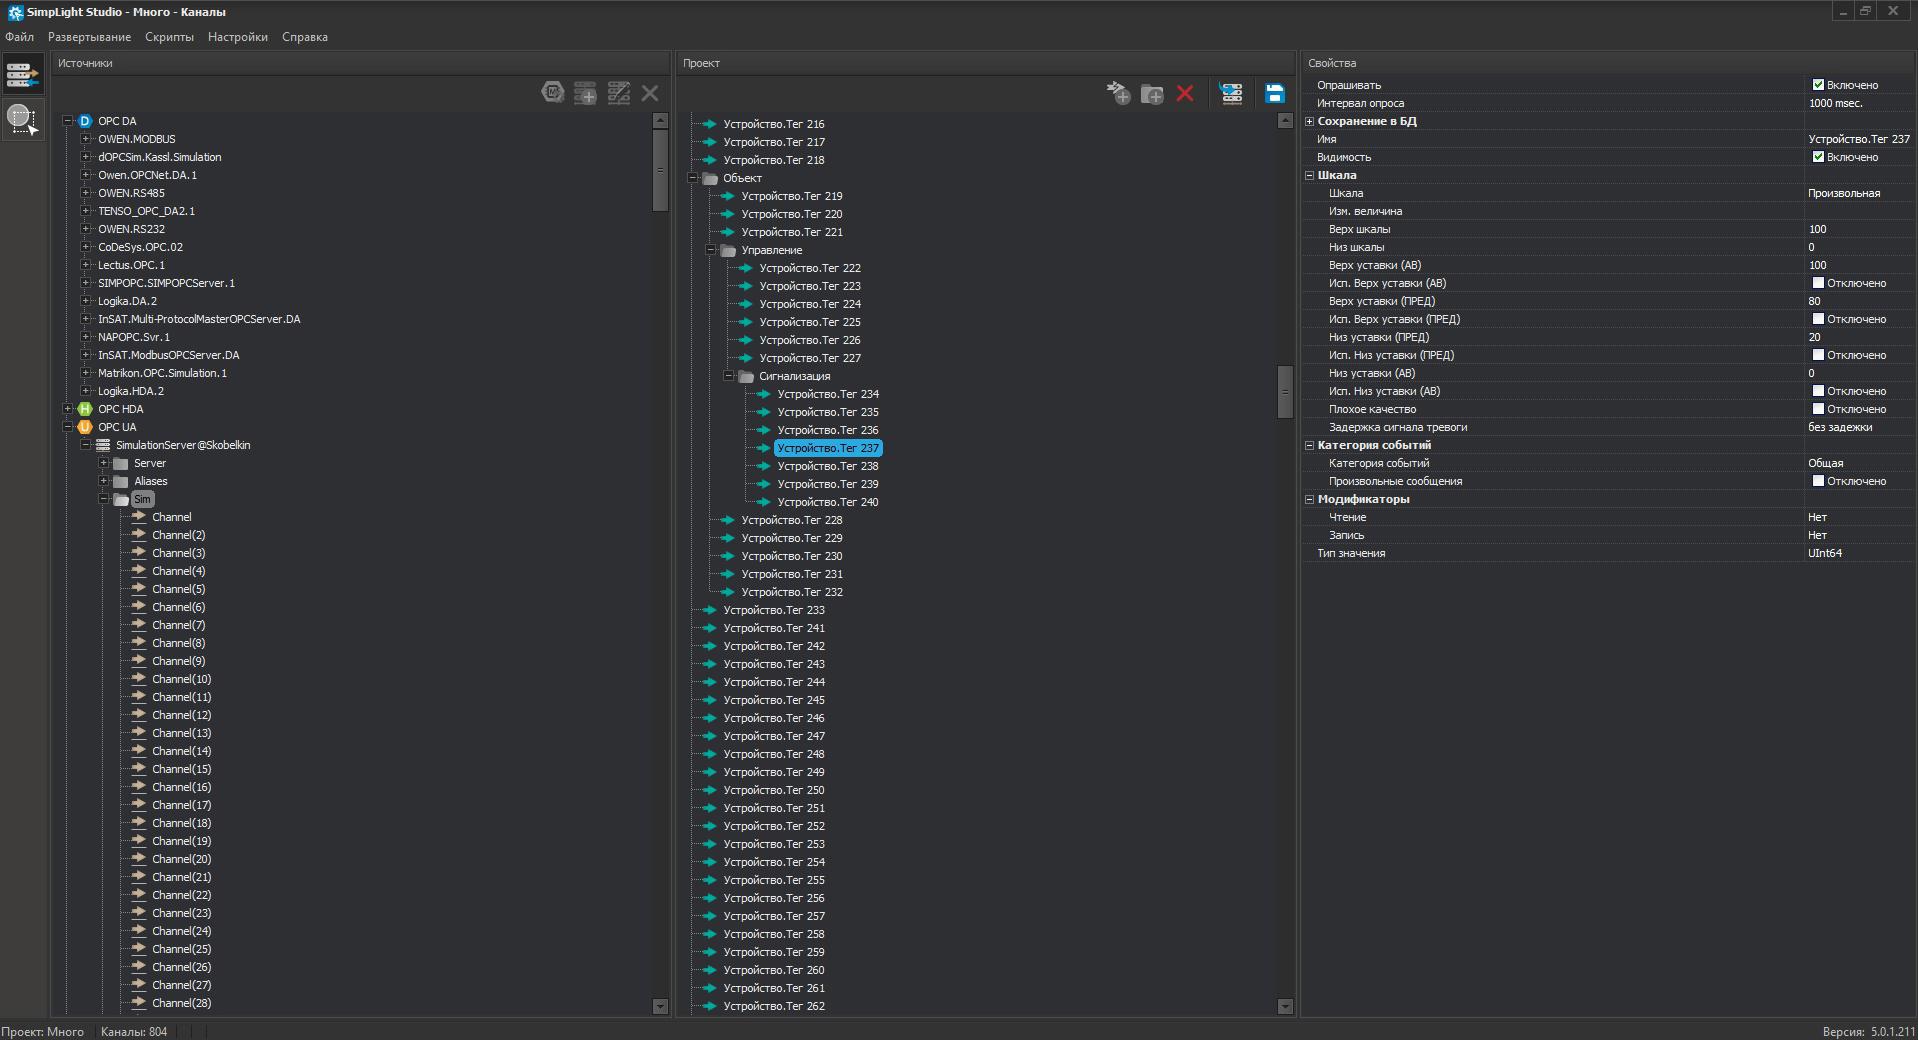Open the Файл menu
The height and width of the screenshot is (1040, 1918).
coord(19,37)
